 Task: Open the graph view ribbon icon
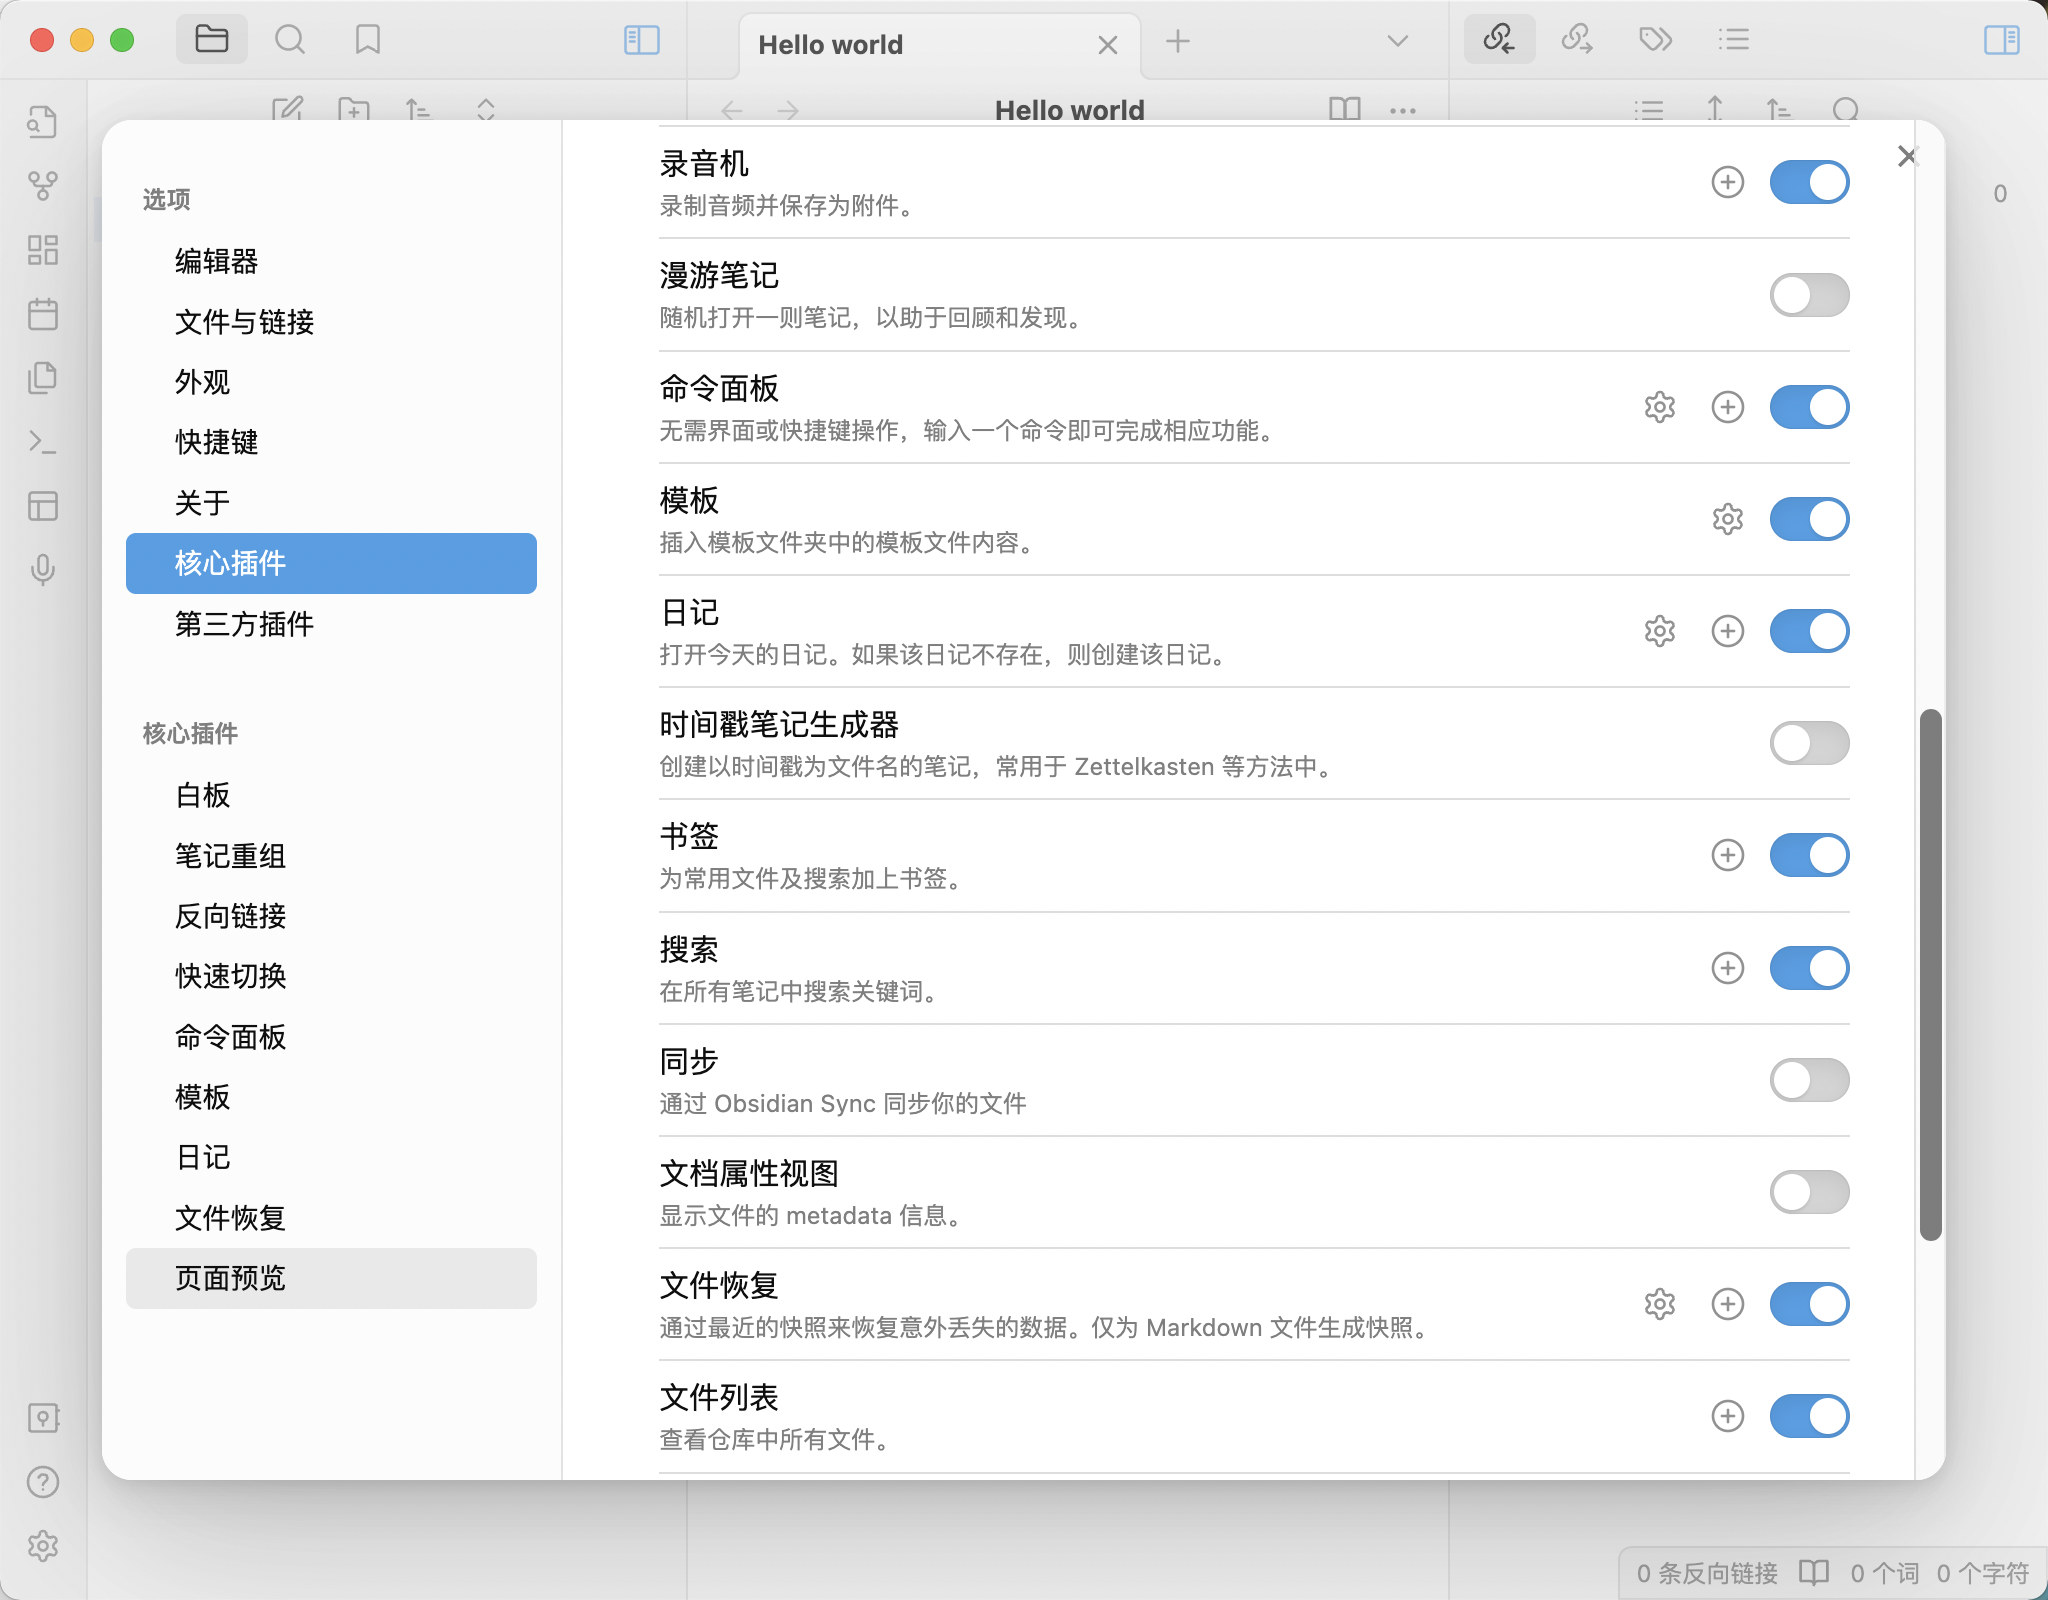point(42,185)
